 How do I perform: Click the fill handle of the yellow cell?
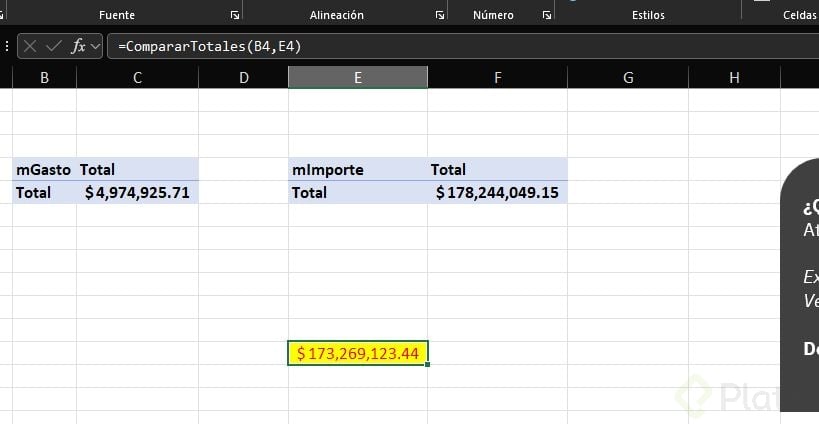pyautogui.click(x=427, y=364)
